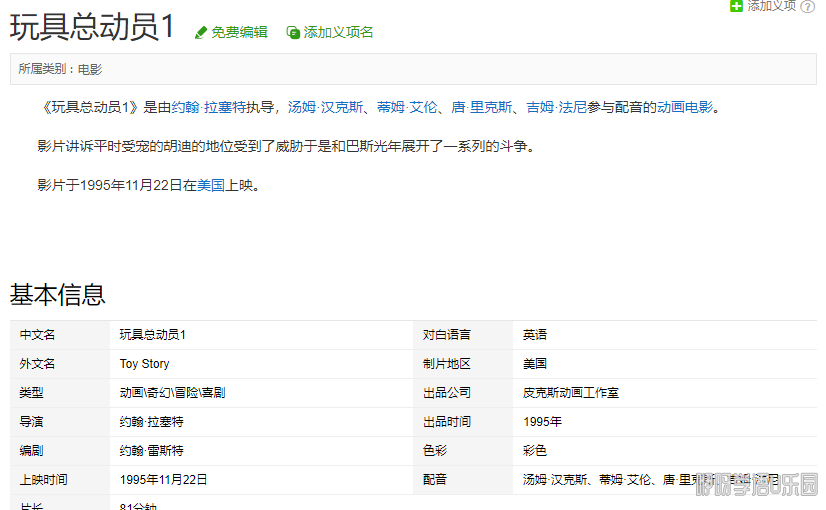Click the 添加义项名 link

pos(338,33)
